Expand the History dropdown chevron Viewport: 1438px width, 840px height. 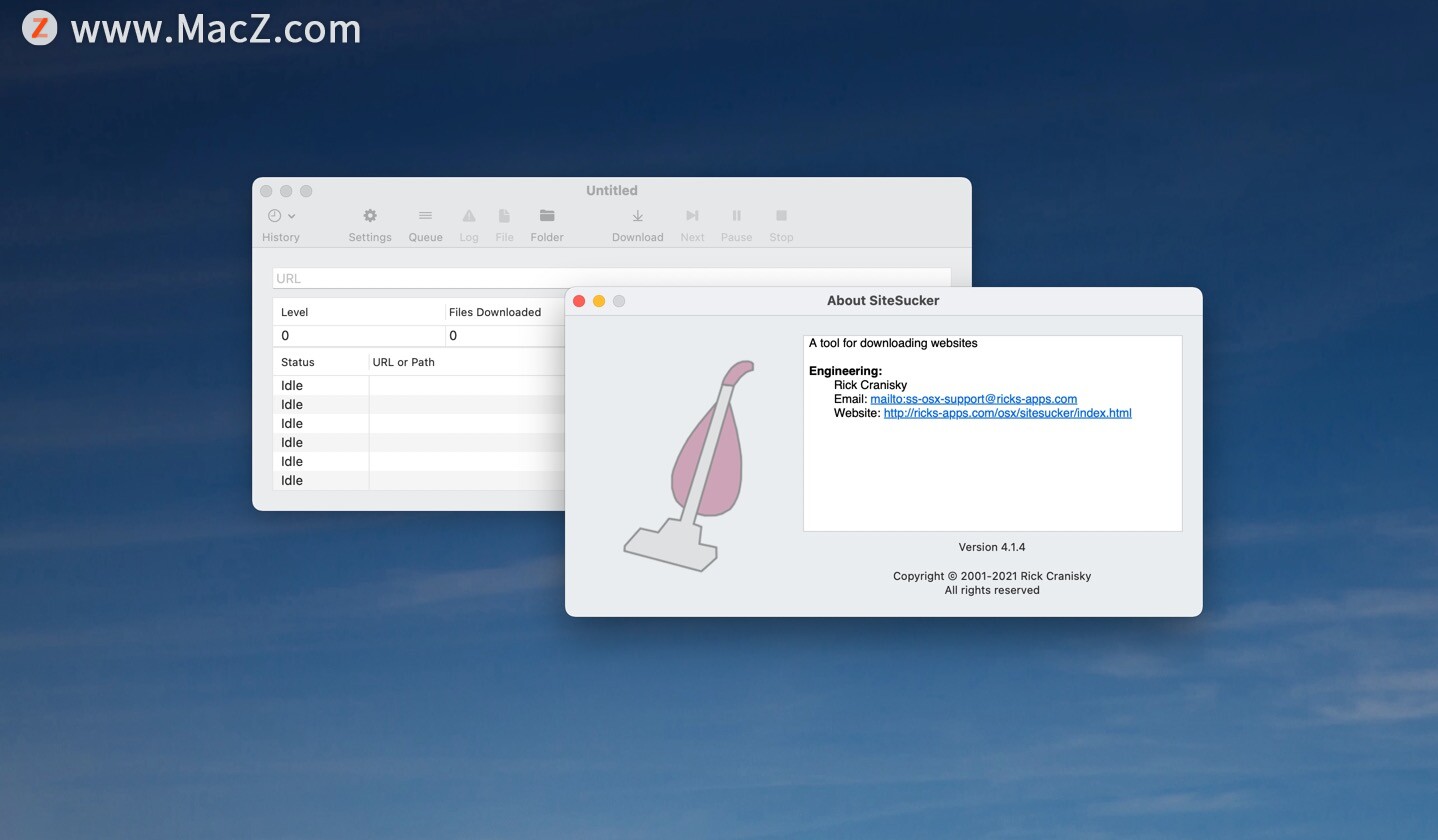click(292, 216)
